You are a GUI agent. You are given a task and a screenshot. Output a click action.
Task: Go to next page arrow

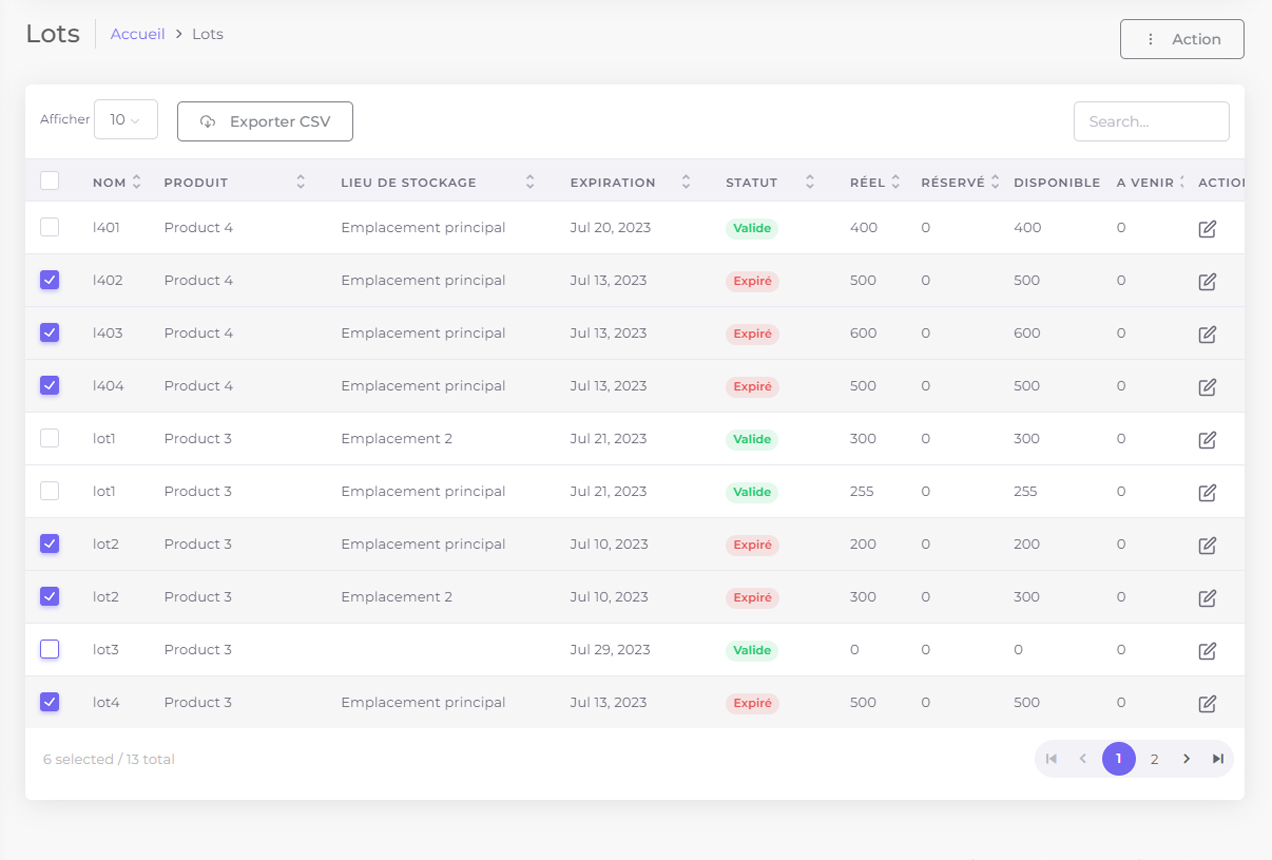coord(1187,759)
